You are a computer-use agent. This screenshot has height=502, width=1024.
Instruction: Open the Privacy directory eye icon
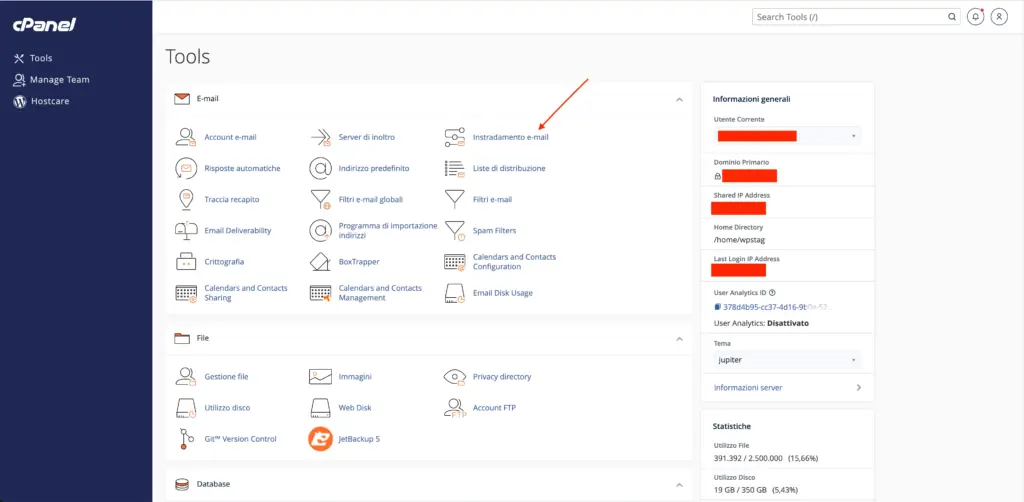(x=454, y=377)
